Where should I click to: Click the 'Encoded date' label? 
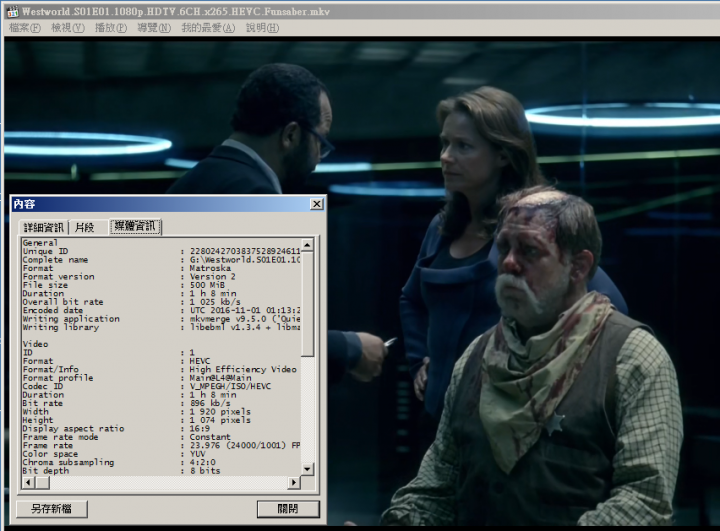(52, 310)
